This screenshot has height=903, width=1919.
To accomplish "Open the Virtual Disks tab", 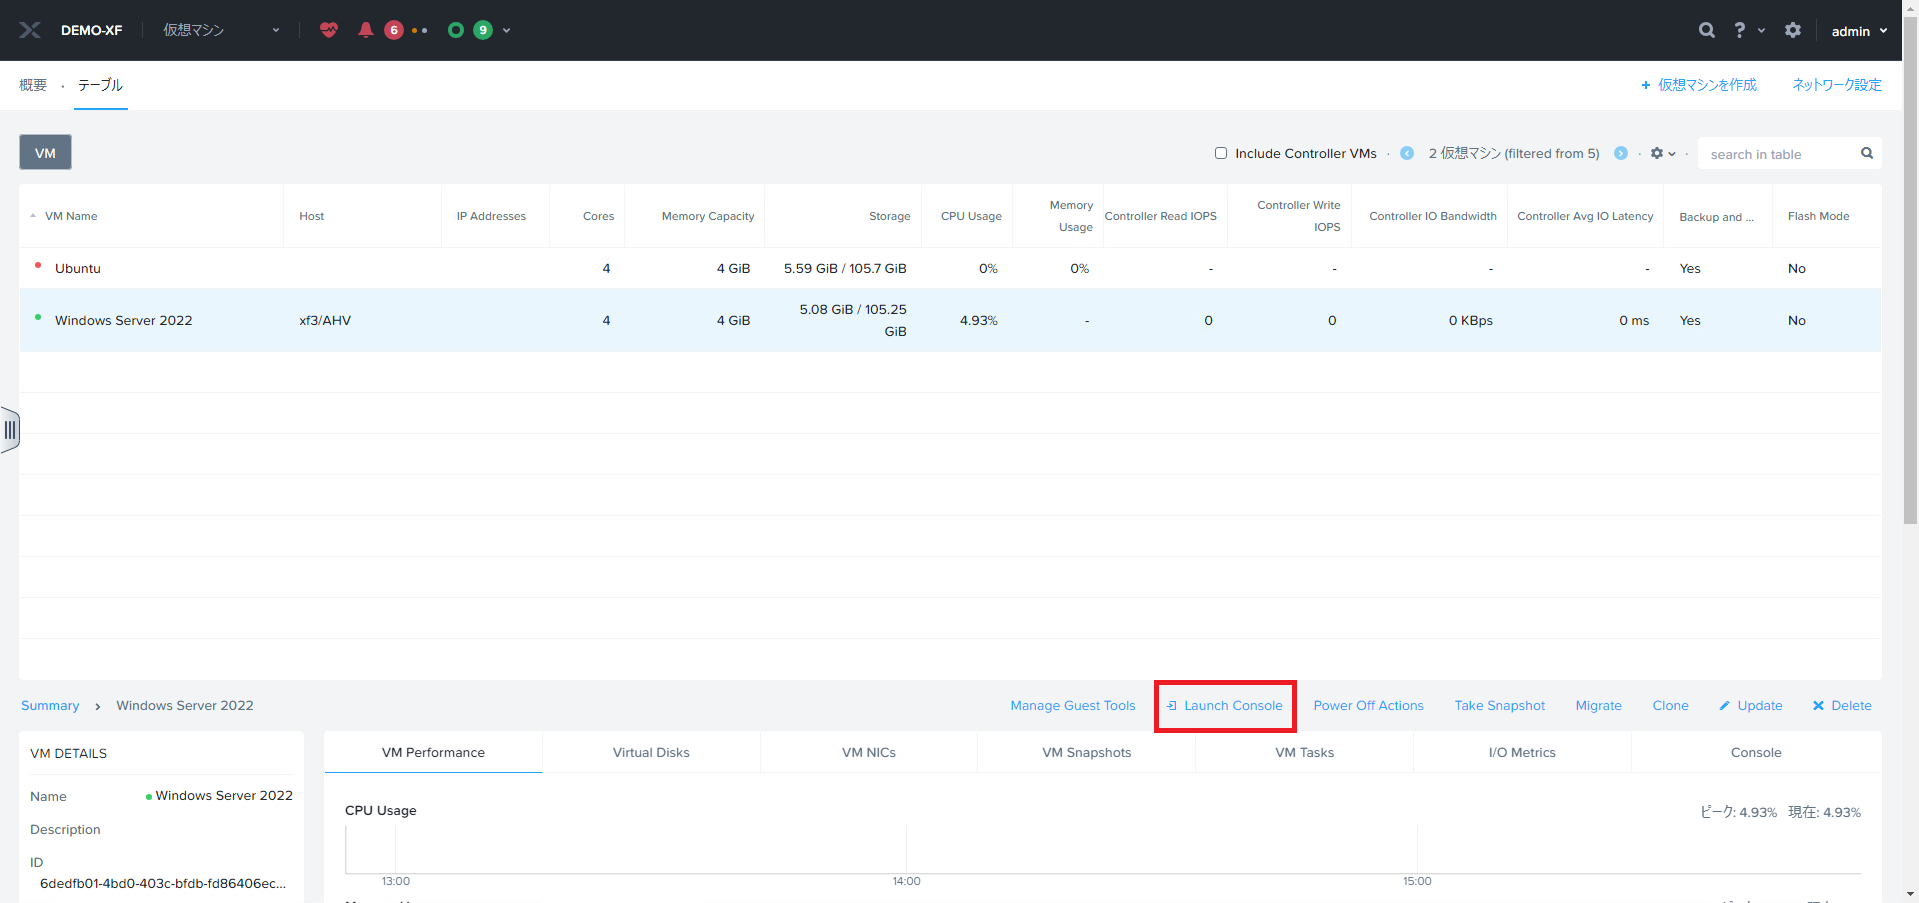I will pyautogui.click(x=651, y=752).
